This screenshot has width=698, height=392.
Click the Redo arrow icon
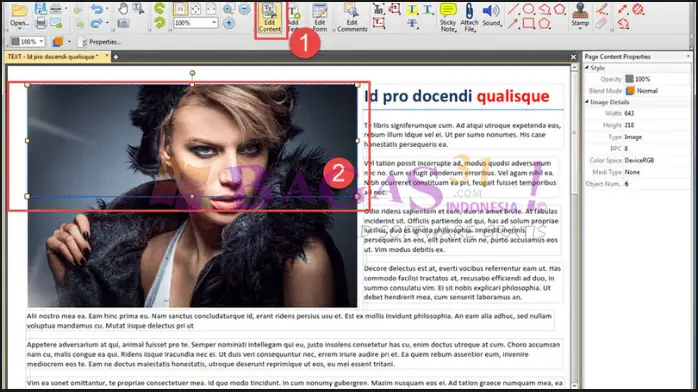coord(96,23)
